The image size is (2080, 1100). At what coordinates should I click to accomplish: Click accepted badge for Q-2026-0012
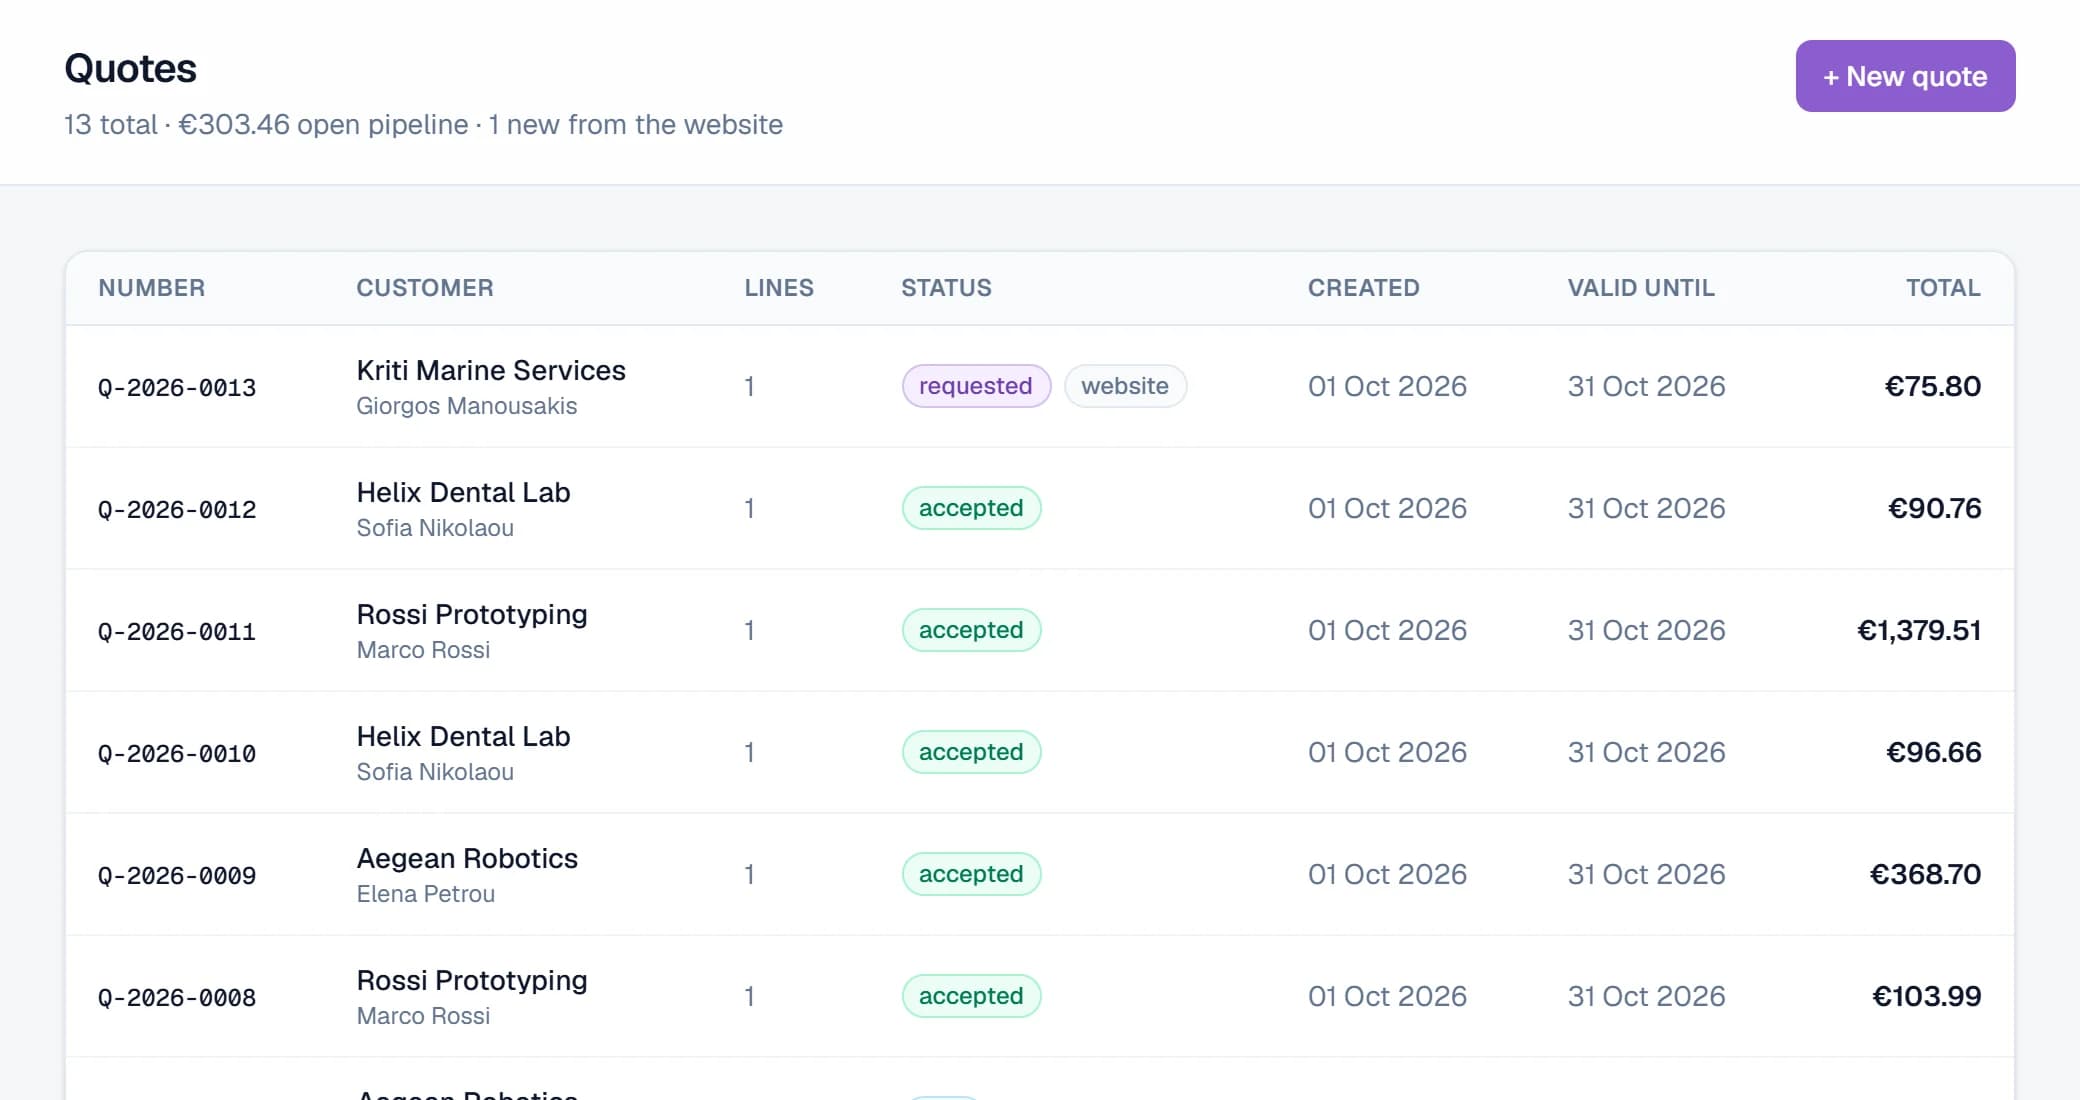point(971,508)
